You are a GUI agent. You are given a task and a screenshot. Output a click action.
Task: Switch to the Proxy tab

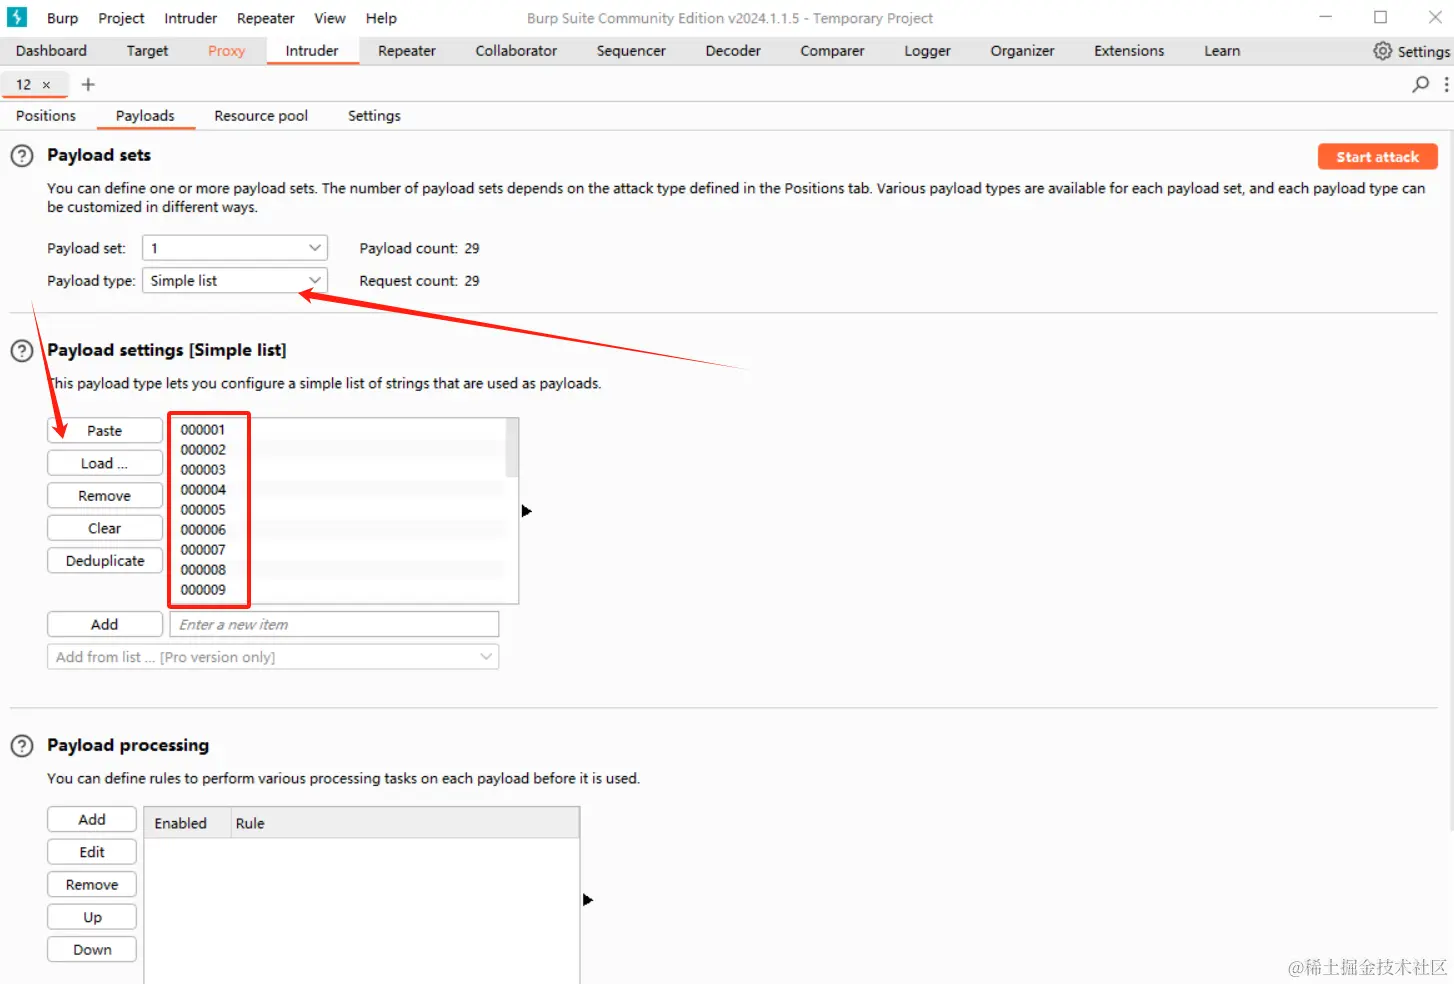click(x=226, y=51)
